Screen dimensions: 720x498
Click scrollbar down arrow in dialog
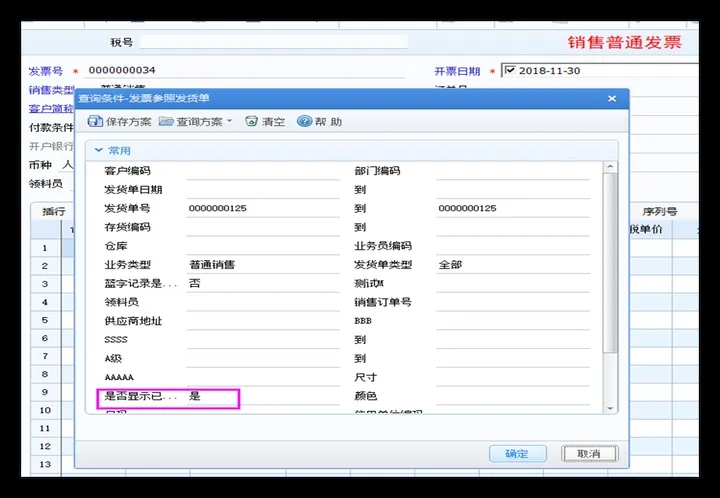click(610, 408)
